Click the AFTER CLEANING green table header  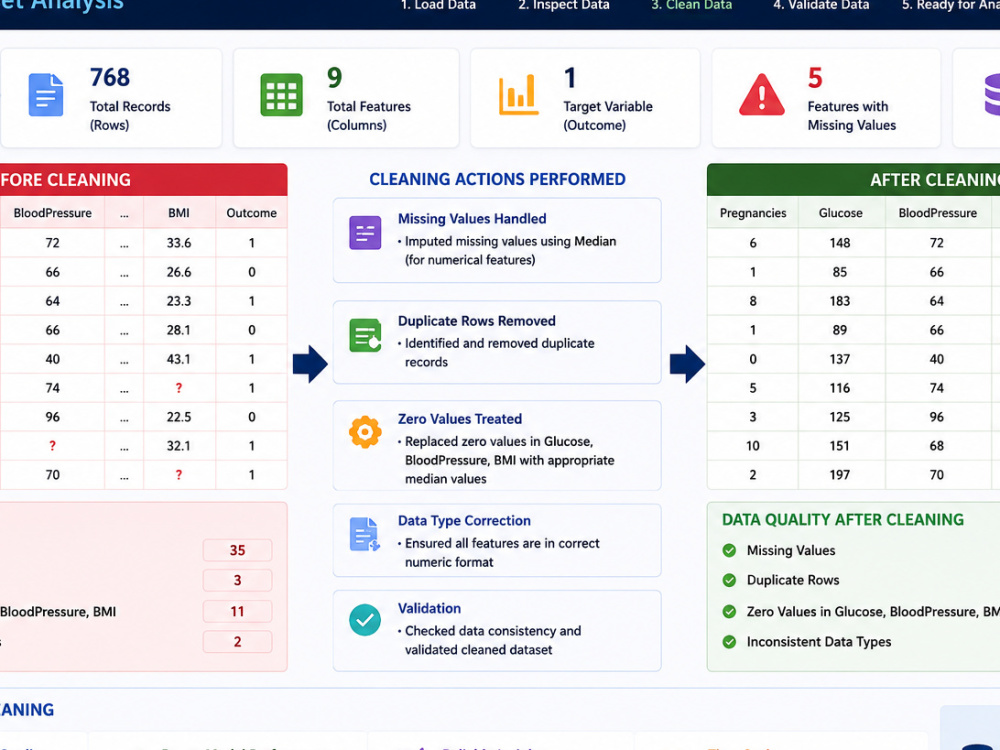click(x=853, y=180)
